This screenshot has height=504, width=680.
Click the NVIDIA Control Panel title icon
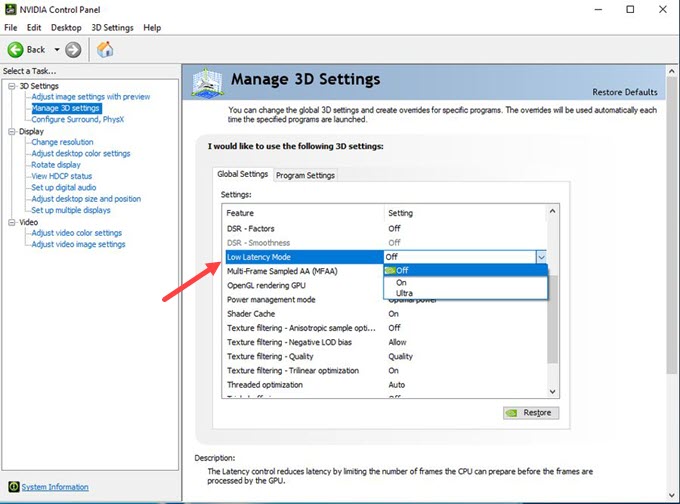pyautogui.click(x=10, y=9)
